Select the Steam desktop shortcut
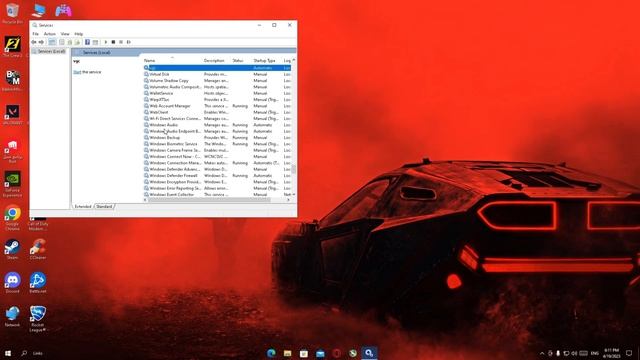Image resolution: width=640 pixels, height=360 pixels. (13, 249)
